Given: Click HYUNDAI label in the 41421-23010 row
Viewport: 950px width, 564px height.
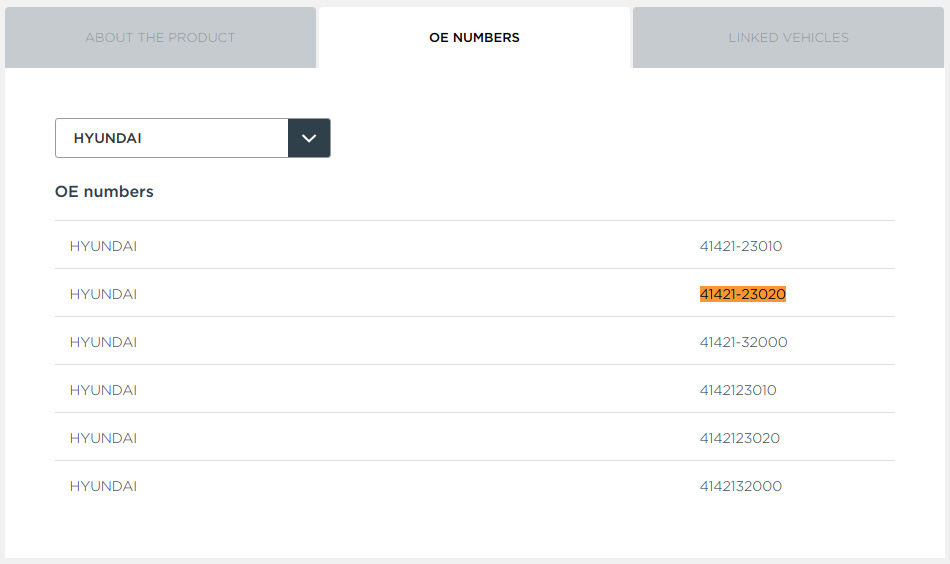Looking at the screenshot, I should pyautogui.click(x=103, y=246).
